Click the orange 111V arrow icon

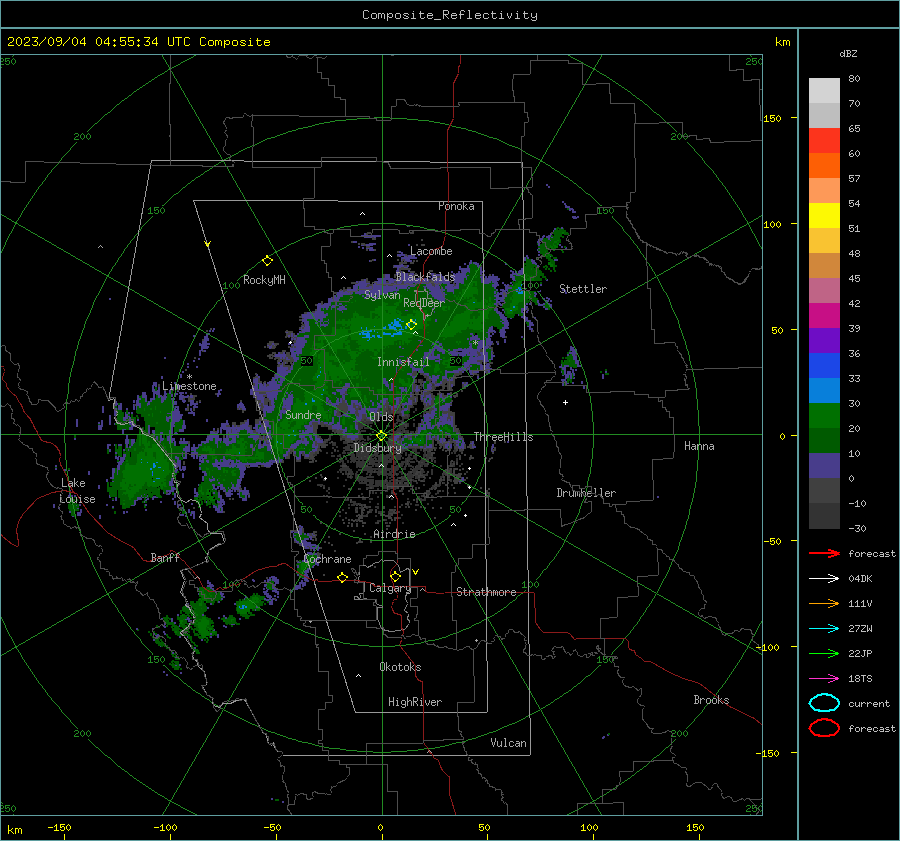point(824,603)
